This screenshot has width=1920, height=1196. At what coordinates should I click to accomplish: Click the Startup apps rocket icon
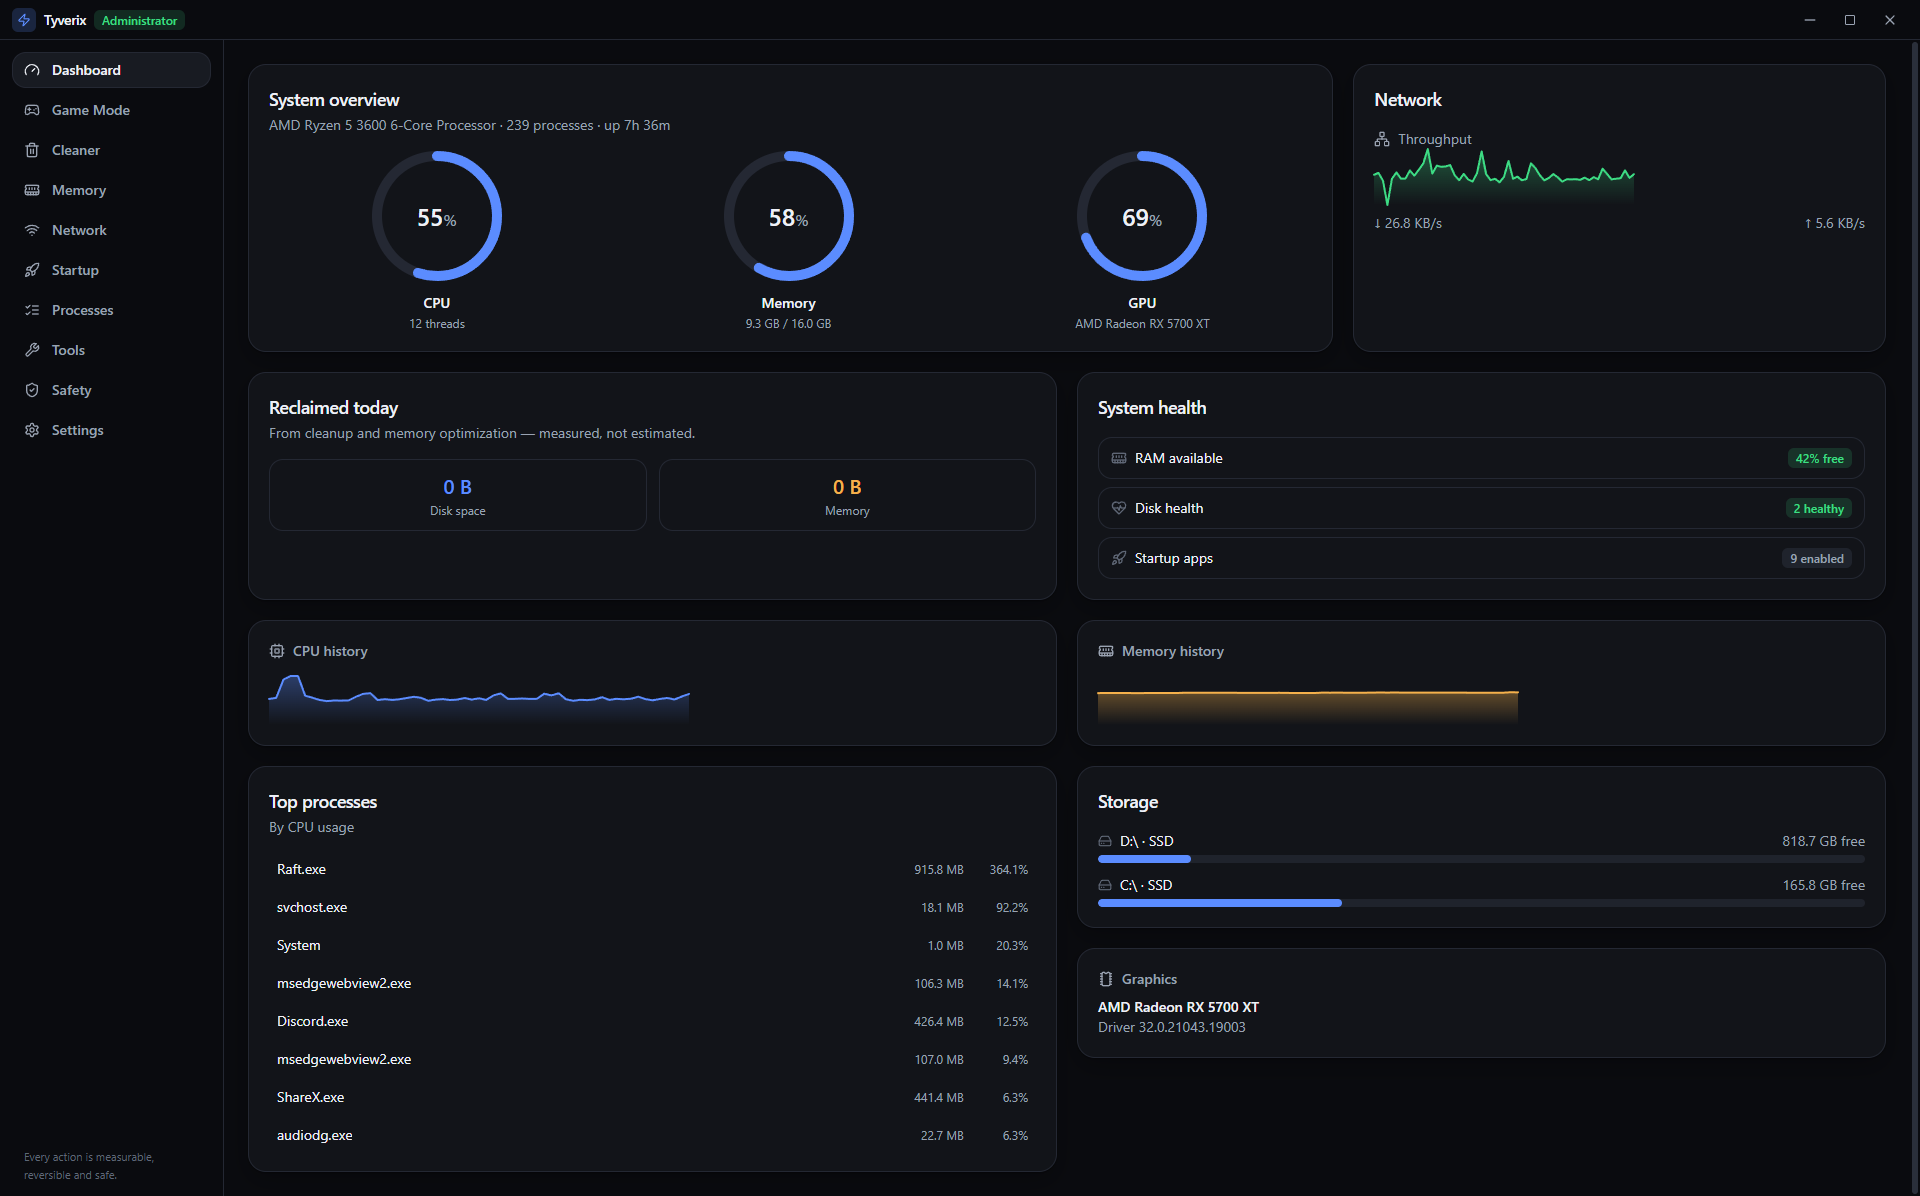coord(1119,558)
